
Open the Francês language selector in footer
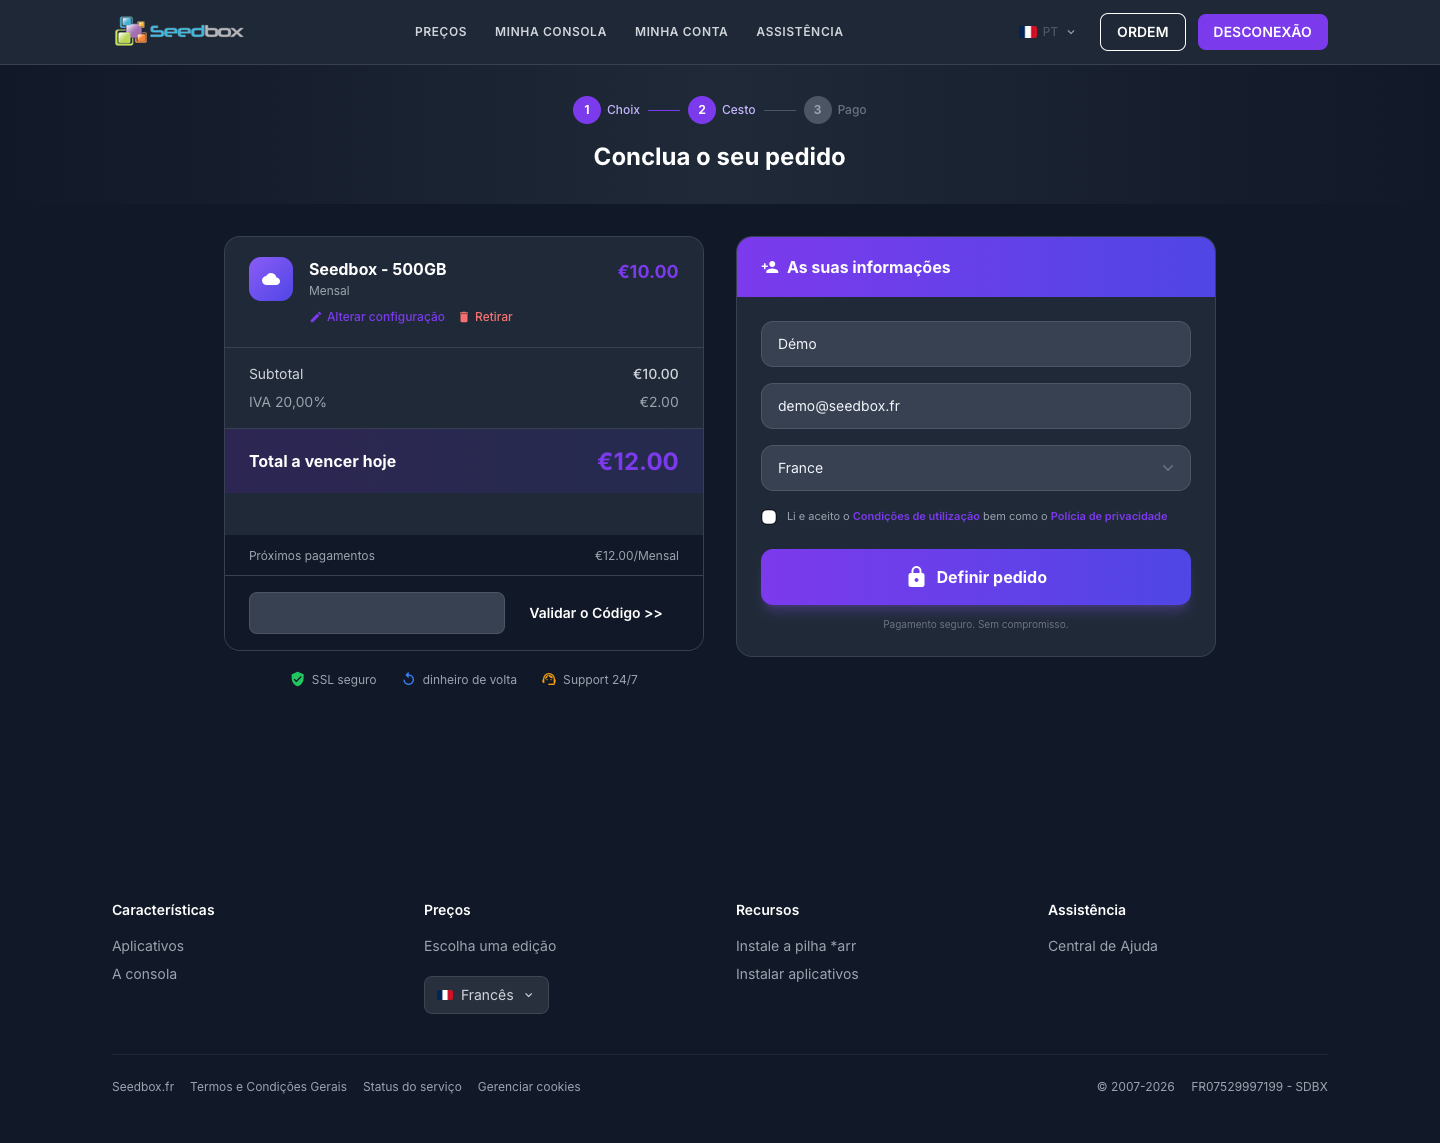pos(486,995)
